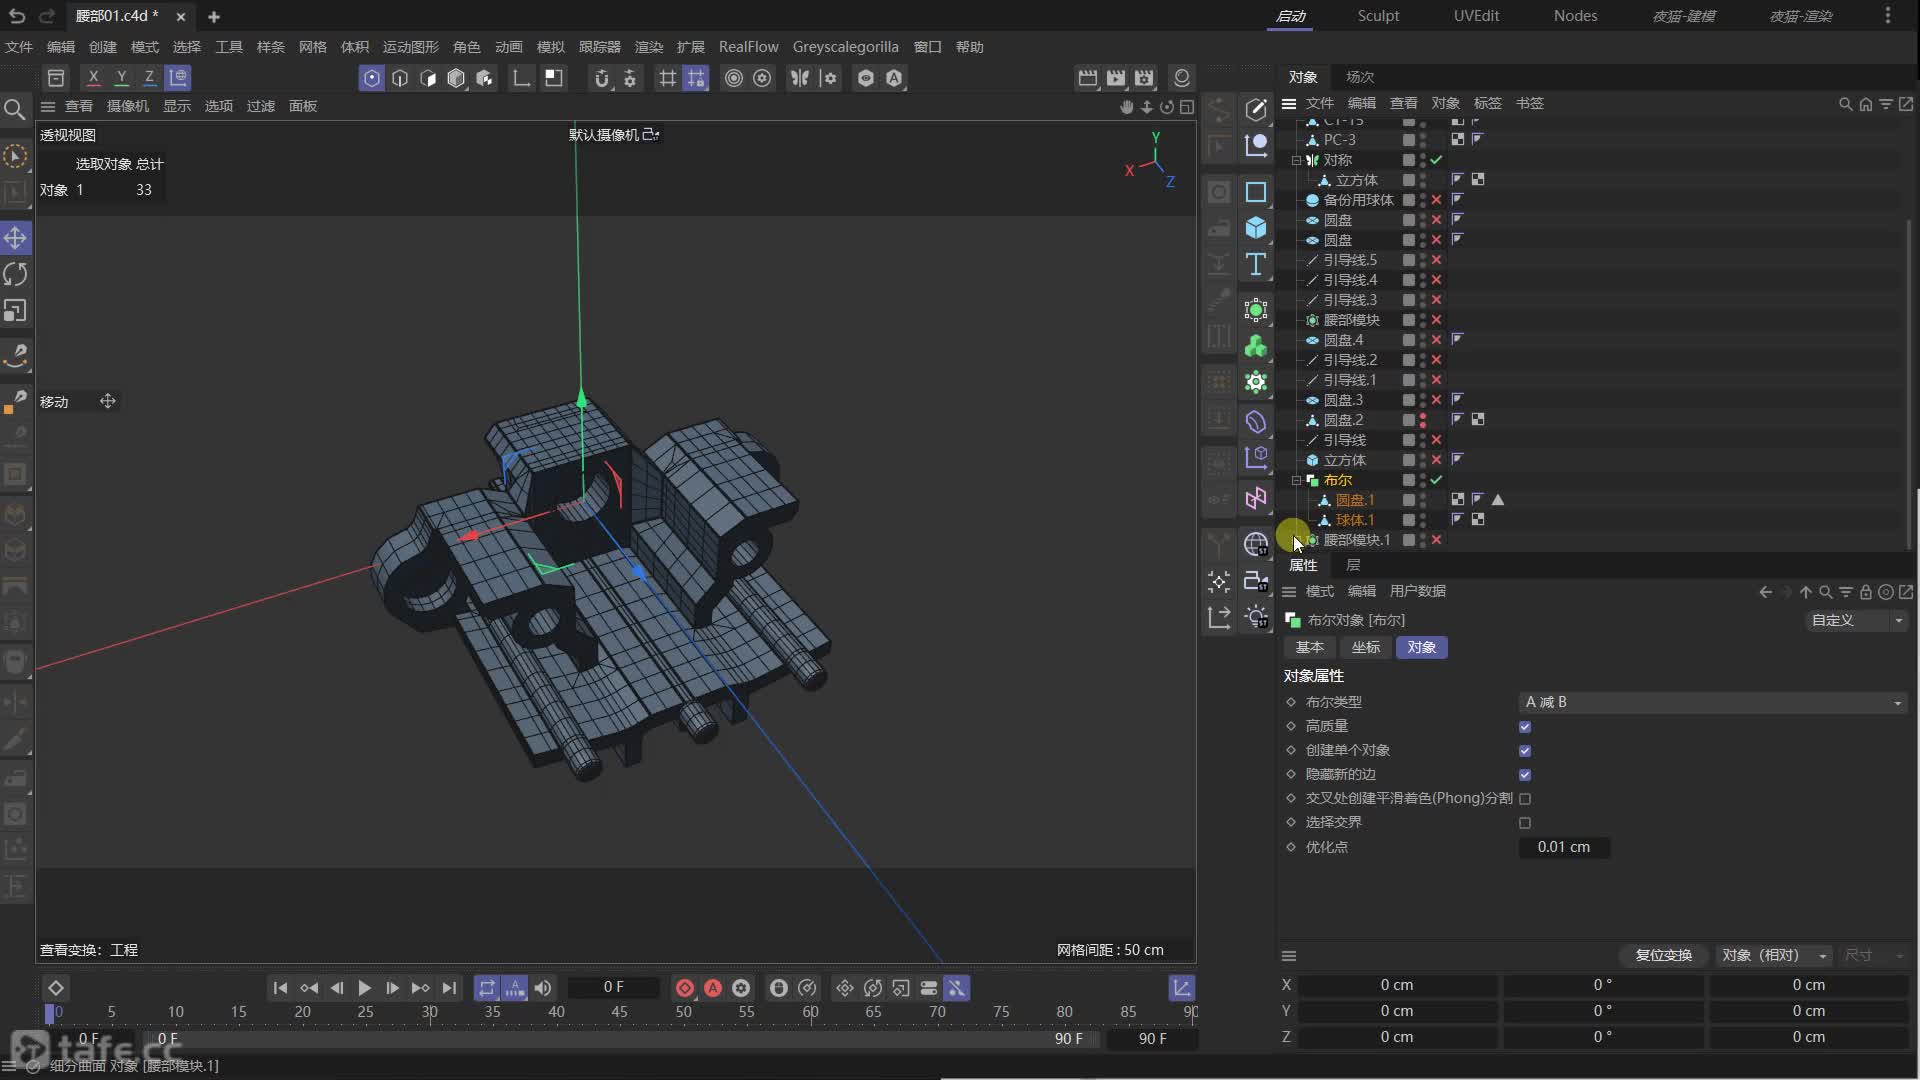Open the 运动图形 main menu
The image size is (1920, 1080).
click(x=410, y=47)
